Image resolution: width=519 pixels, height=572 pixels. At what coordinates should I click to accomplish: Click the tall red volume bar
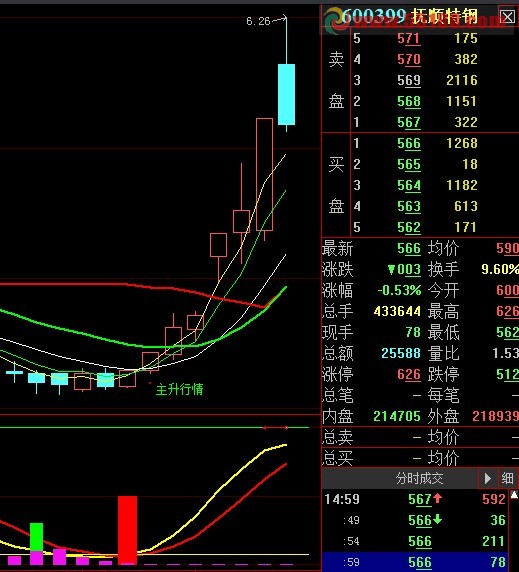127,530
